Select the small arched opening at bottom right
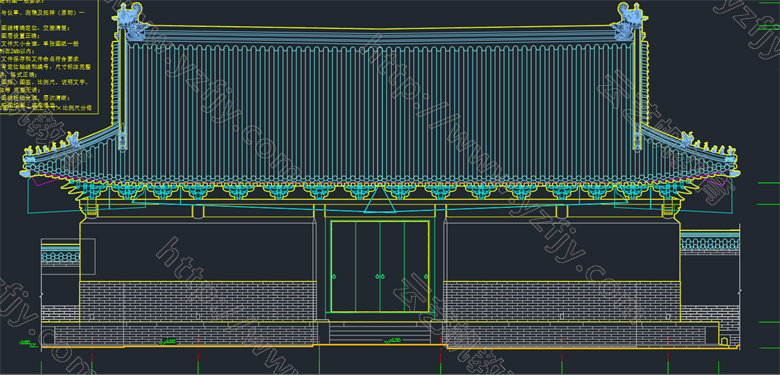The height and width of the screenshot is (375, 780). (x=724, y=341)
